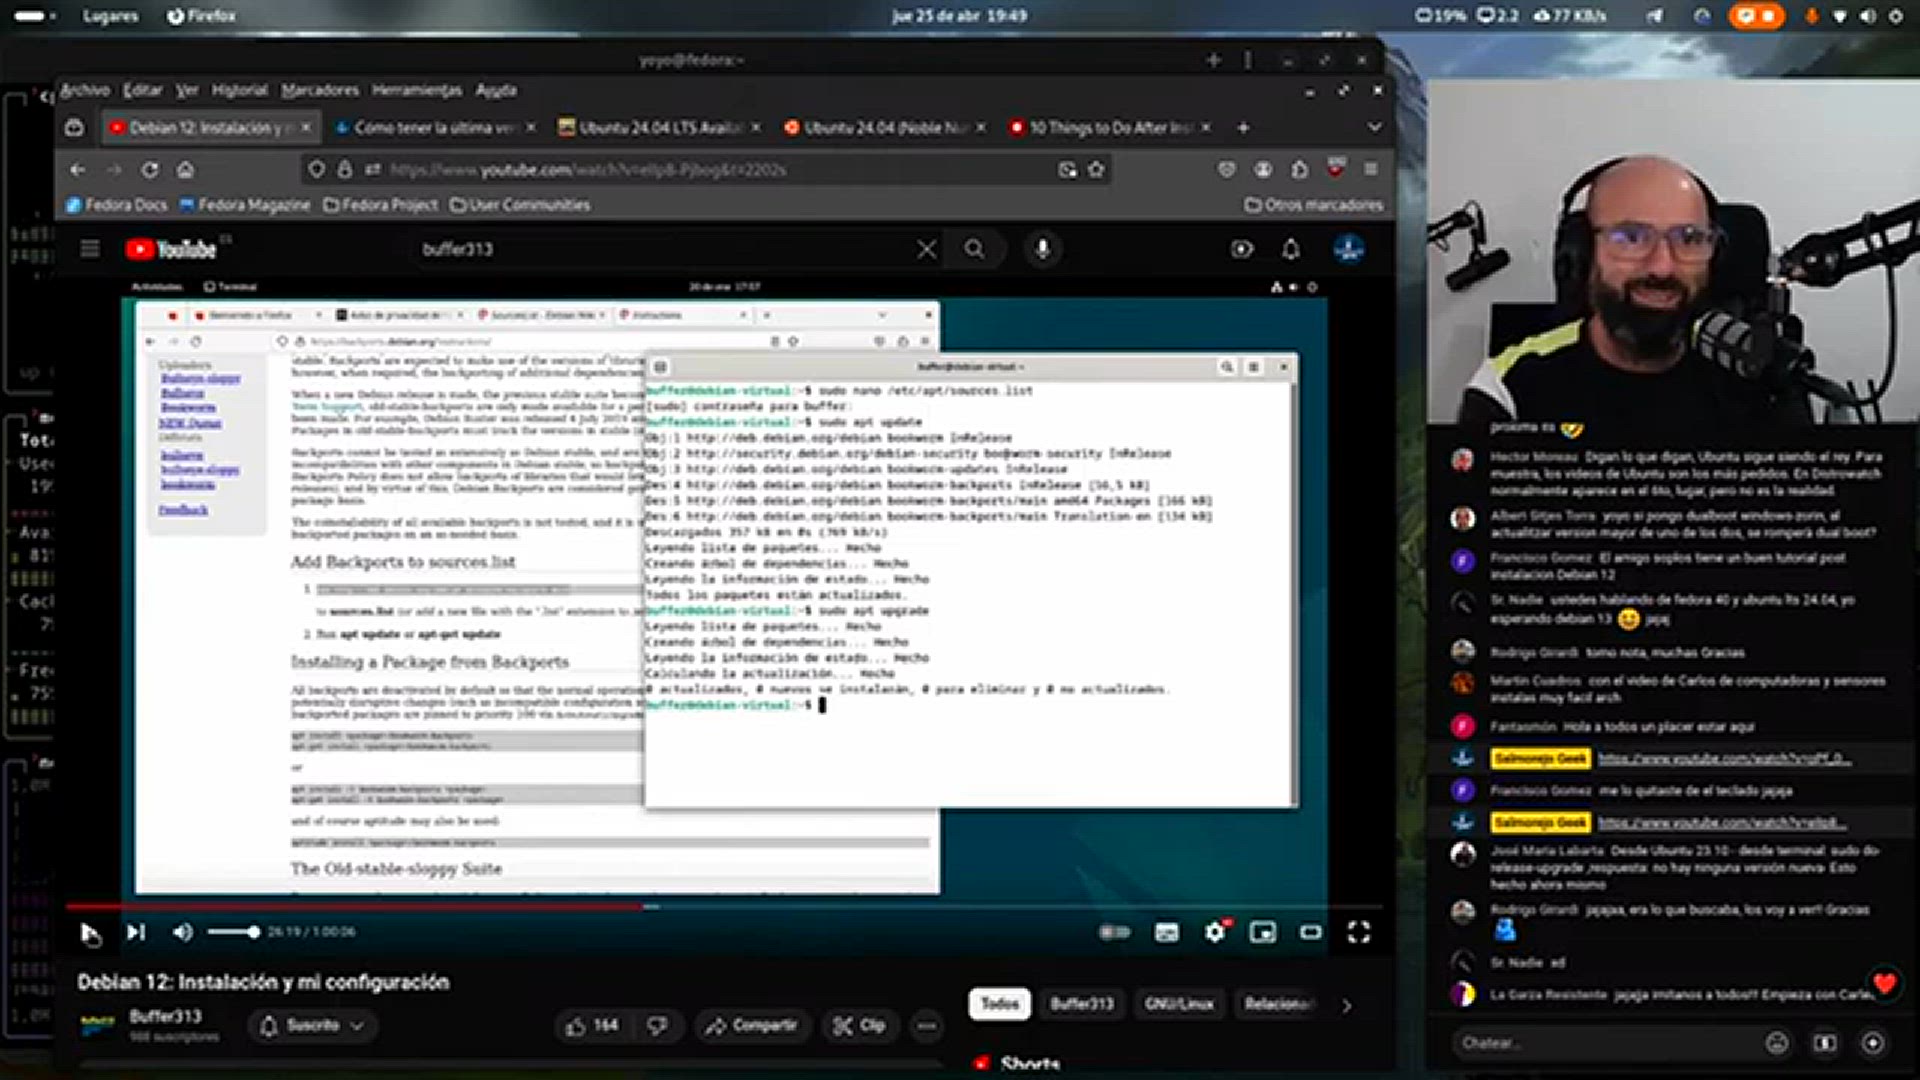Open the Historial menu
Image resolution: width=1920 pixels, height=1080 pixels.
point(240,90)
